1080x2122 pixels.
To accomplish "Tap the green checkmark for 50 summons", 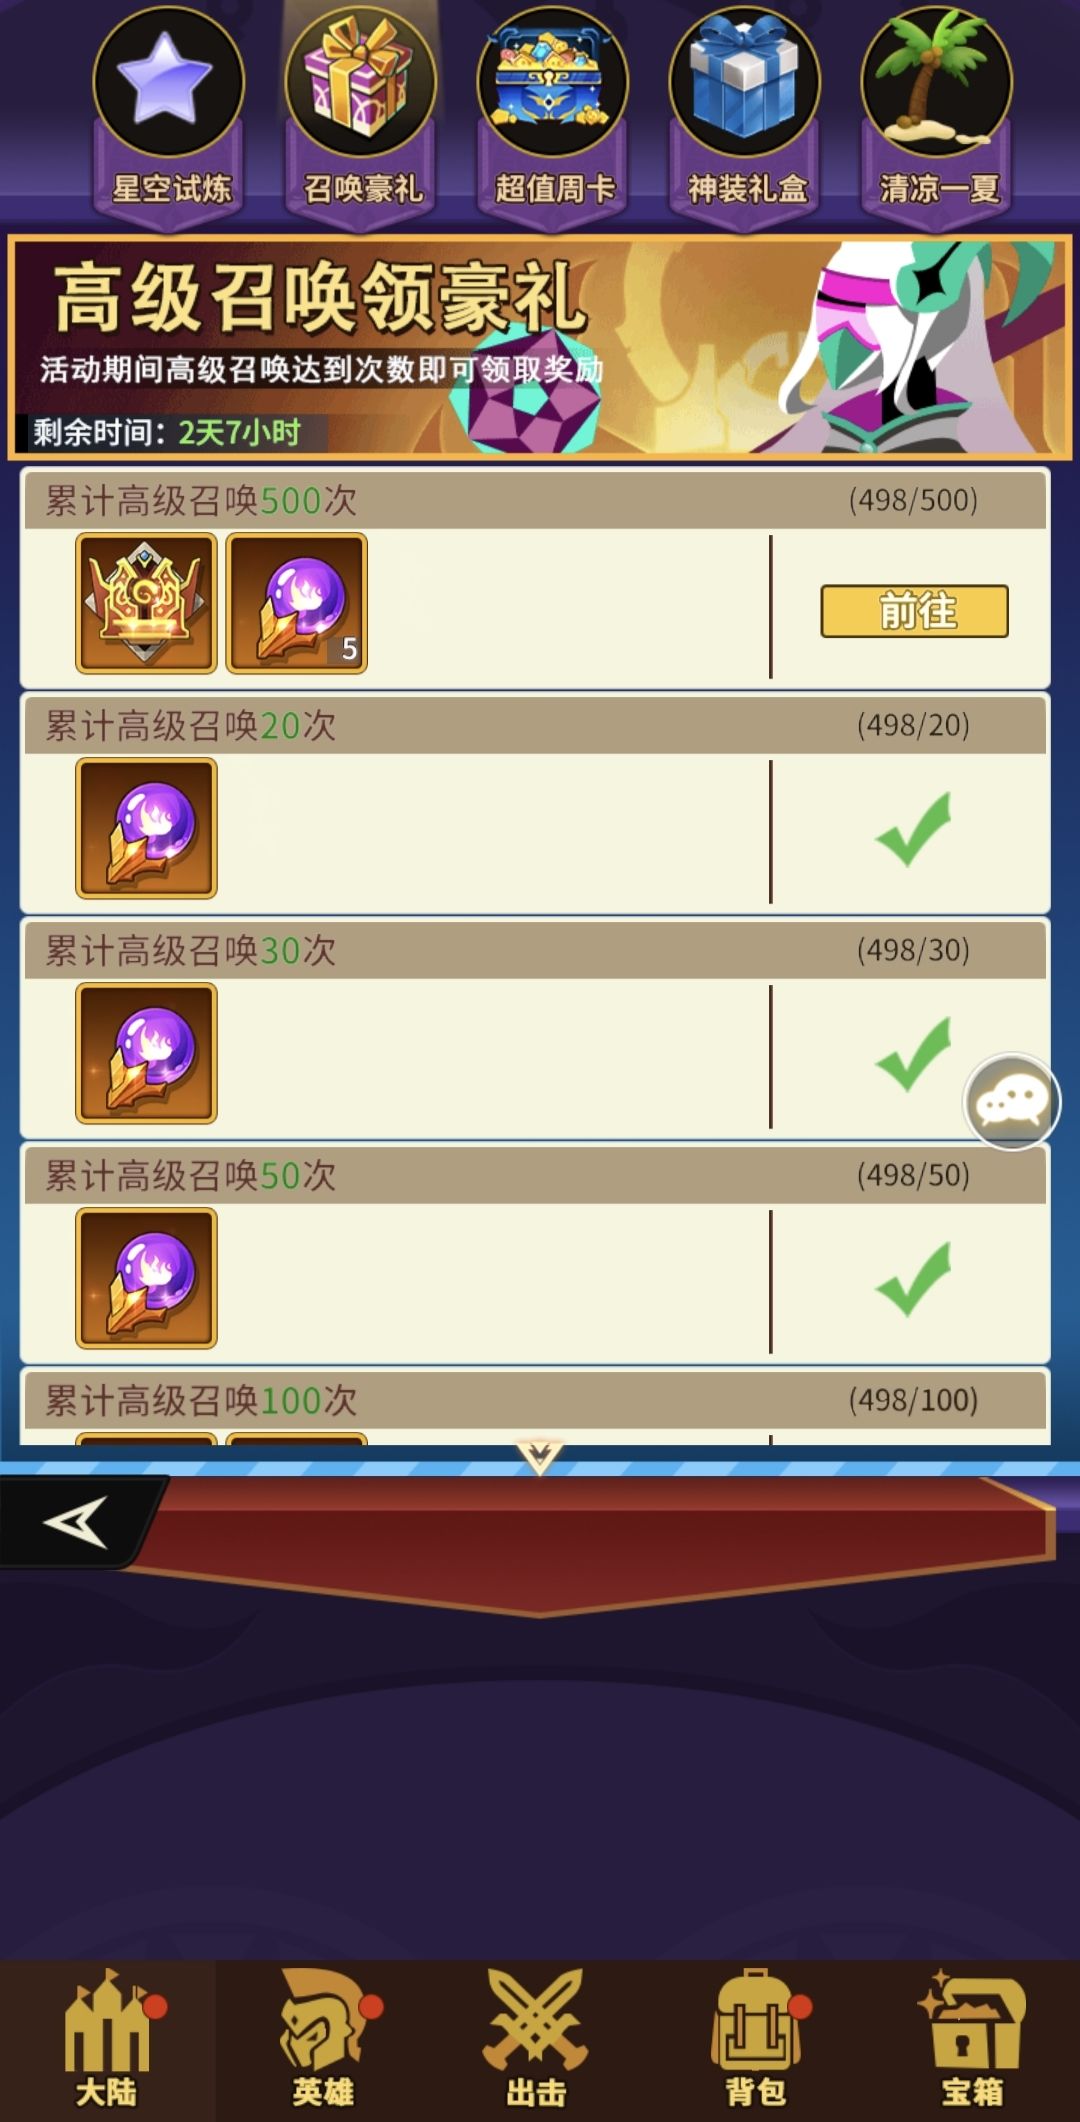I will 913,1279.
